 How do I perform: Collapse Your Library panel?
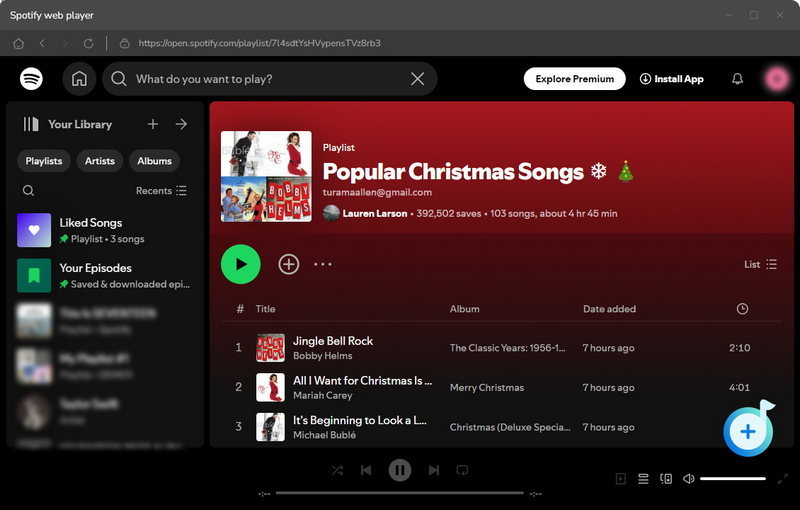(31, 124)
